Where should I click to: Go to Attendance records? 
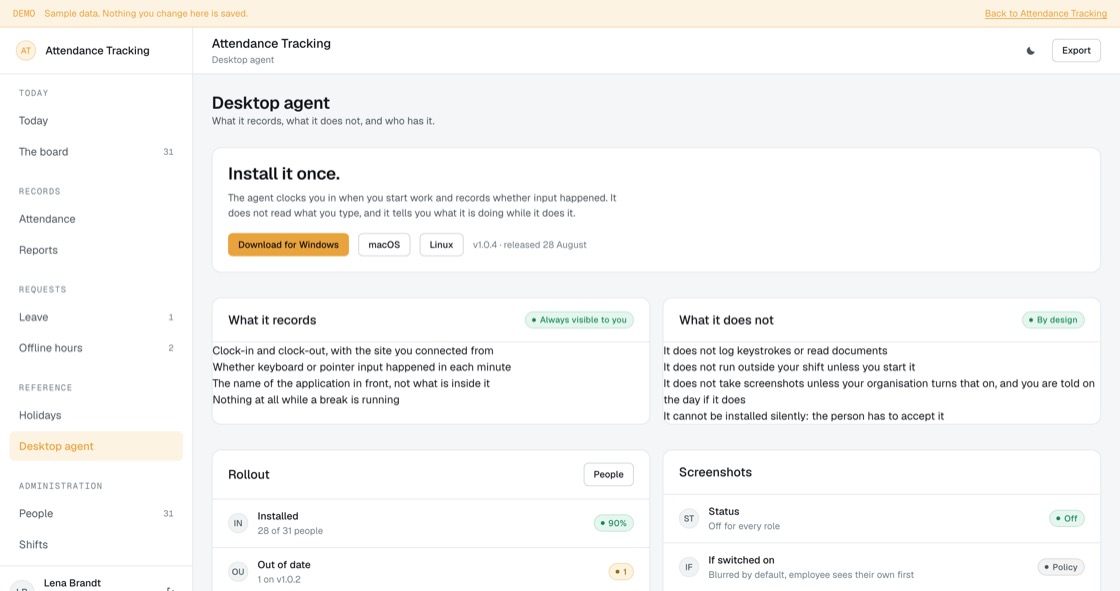coord(96,219)
